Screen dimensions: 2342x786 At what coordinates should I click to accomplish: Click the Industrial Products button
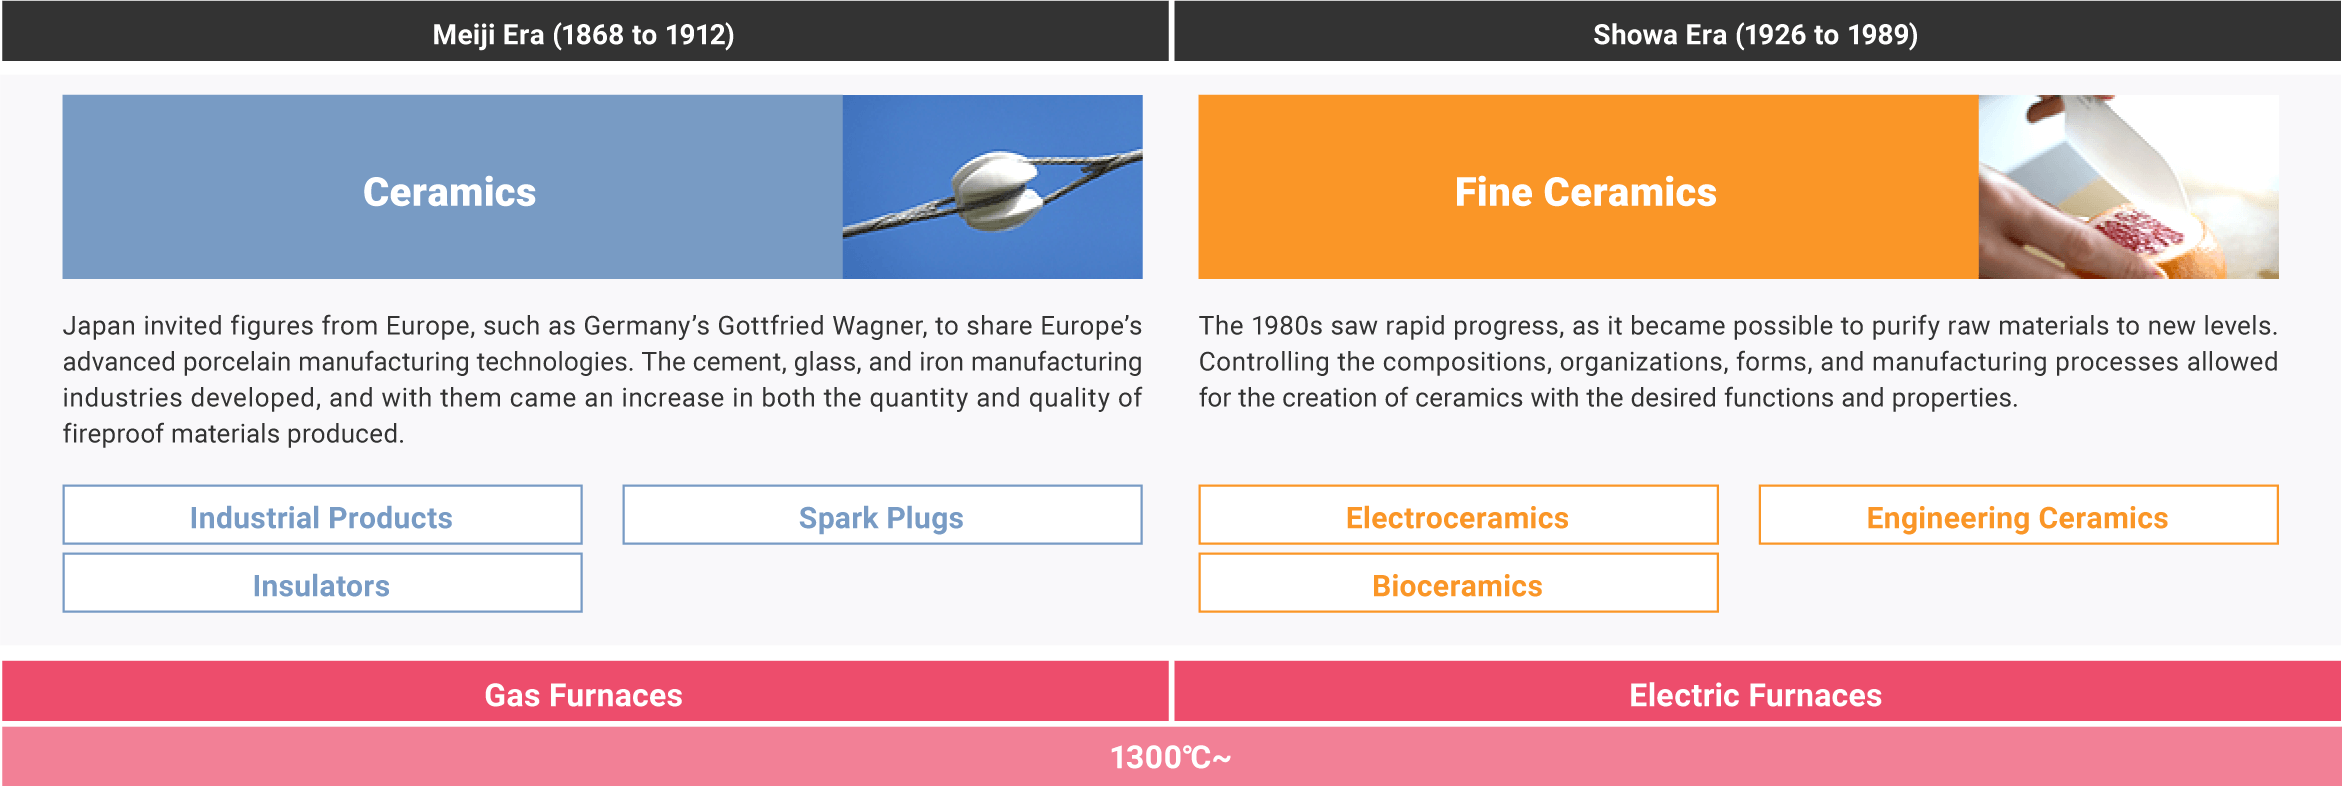pos(322,515)
